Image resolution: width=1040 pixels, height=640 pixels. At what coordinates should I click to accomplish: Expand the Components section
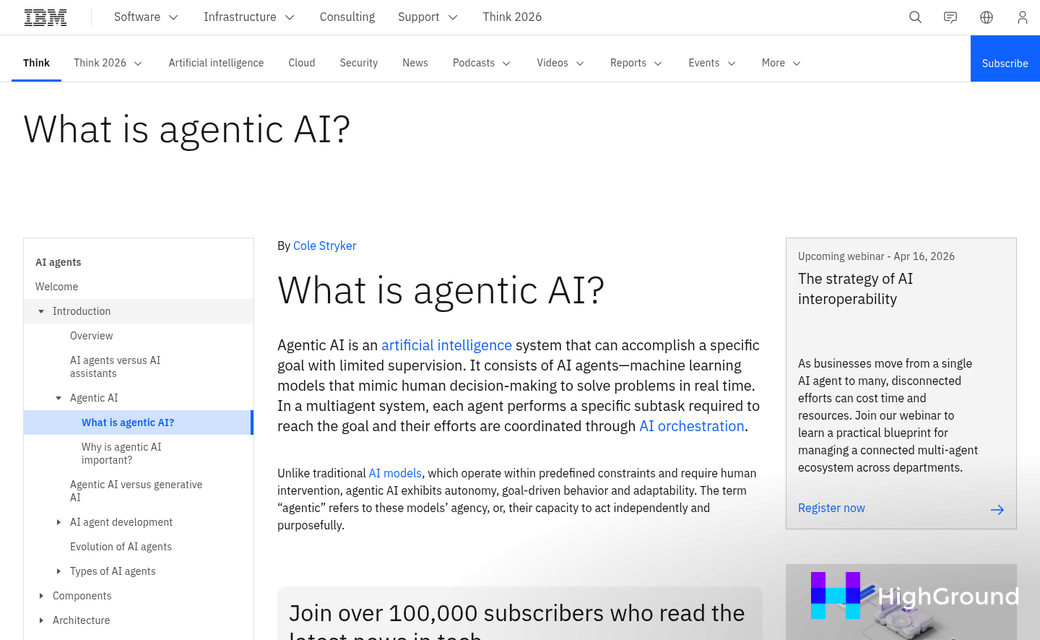[41, 596]
